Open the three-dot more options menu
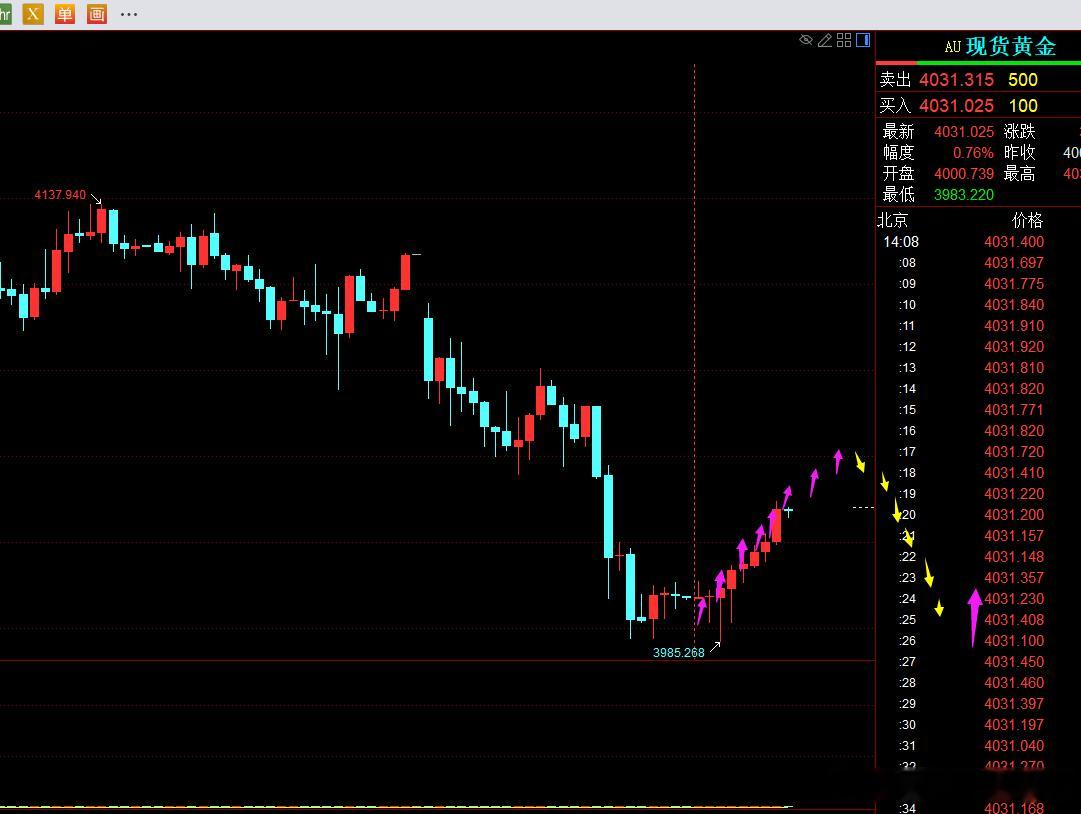This screenshot has height=814, width=1081. pos(129,14)
